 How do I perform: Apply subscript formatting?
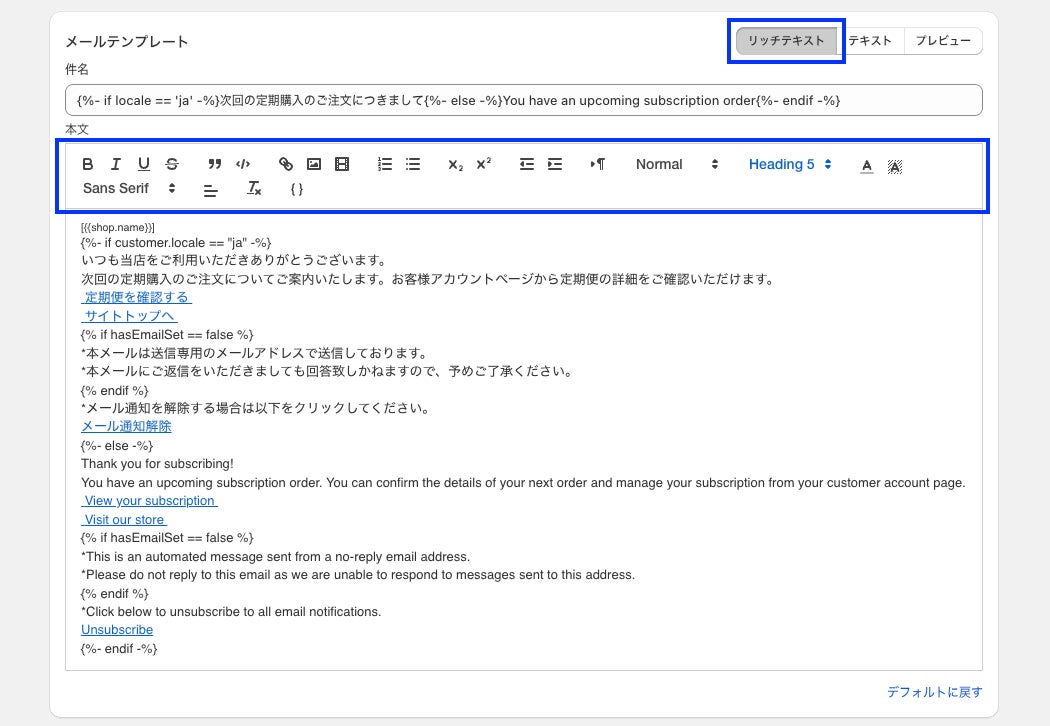point(455,165)
